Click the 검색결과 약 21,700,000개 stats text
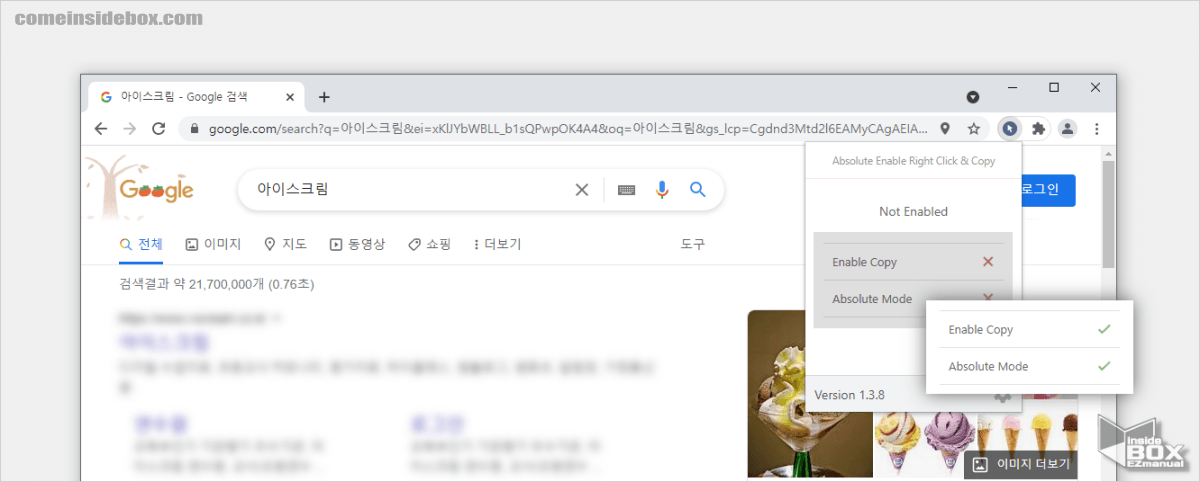The width and height of the screenshot is (1200, 482). pos(216,284)
